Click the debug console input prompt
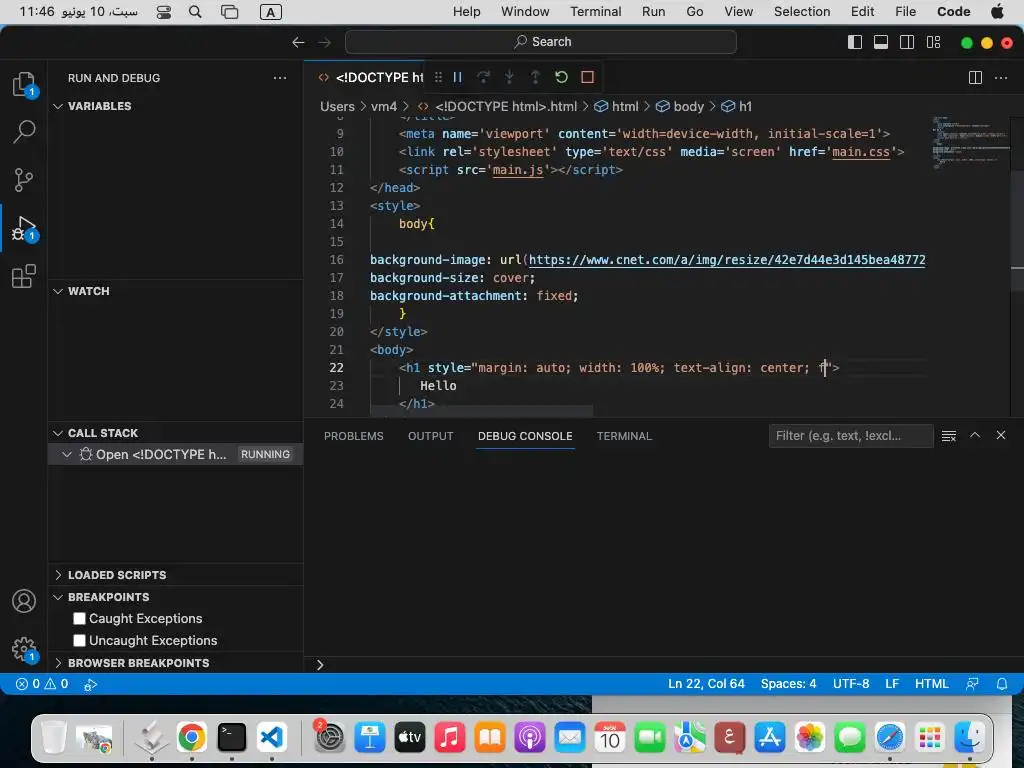The image size is (1024, 768). pyautogui.click(x=666, y=665)
